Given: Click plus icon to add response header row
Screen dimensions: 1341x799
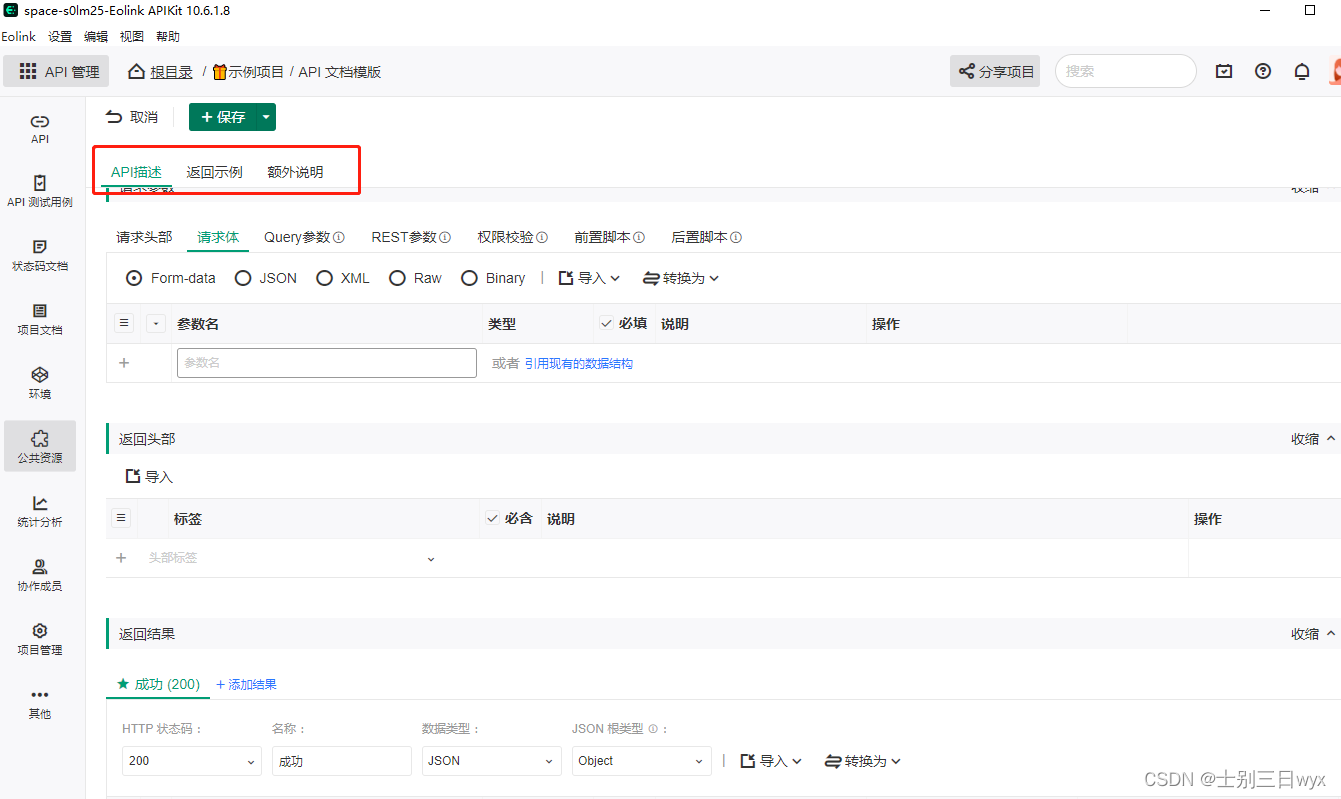Looking at the screenshot, I should [121, 558].
